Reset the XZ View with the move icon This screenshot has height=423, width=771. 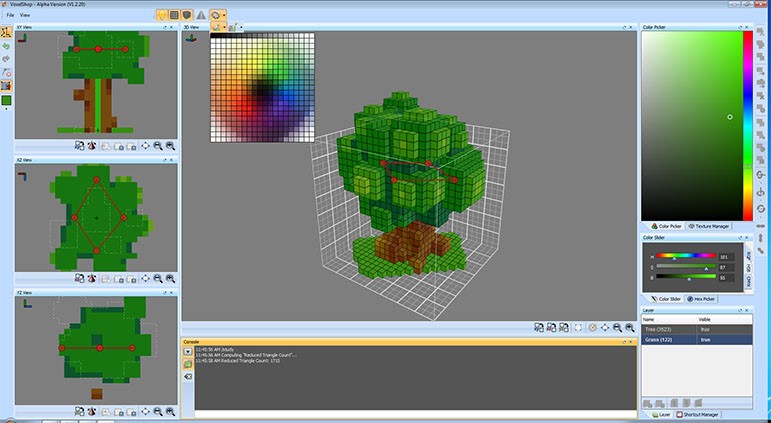(145, 279)
